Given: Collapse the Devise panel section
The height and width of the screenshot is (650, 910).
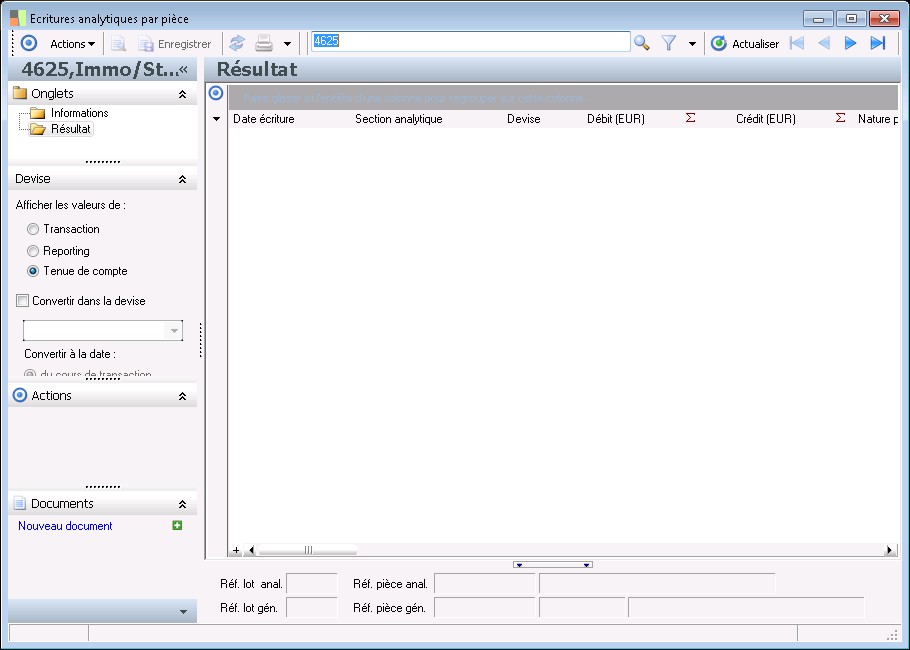Looking at the screenshot, I should (182, 179).
